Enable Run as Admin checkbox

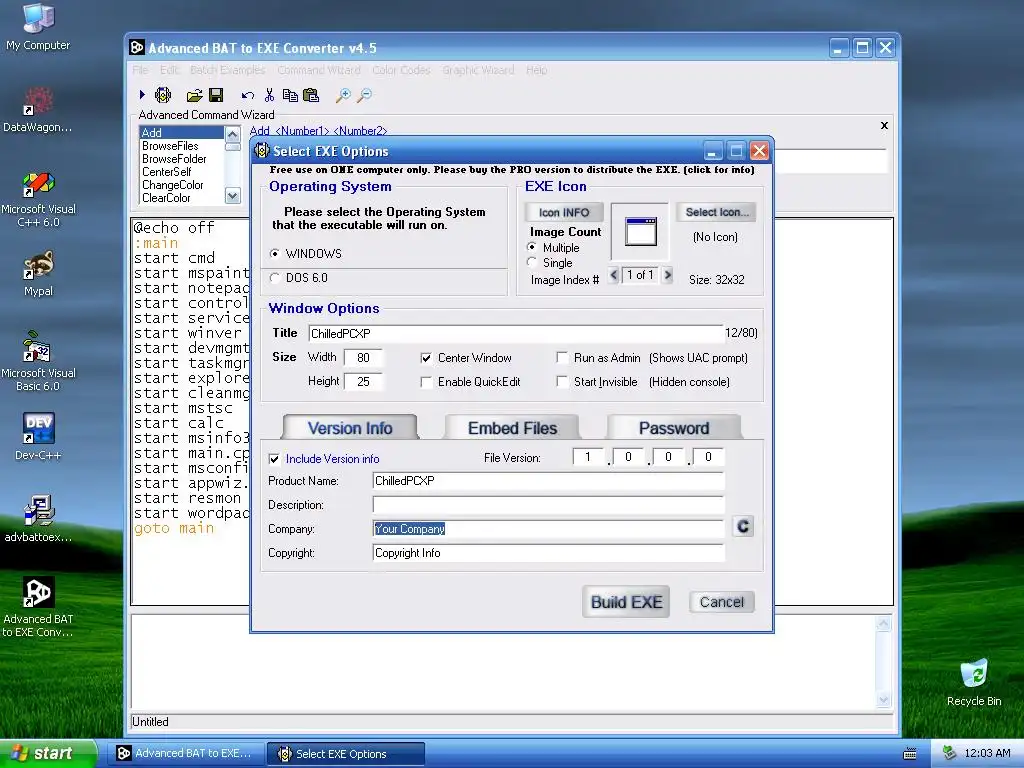click(x=562, y=357)
